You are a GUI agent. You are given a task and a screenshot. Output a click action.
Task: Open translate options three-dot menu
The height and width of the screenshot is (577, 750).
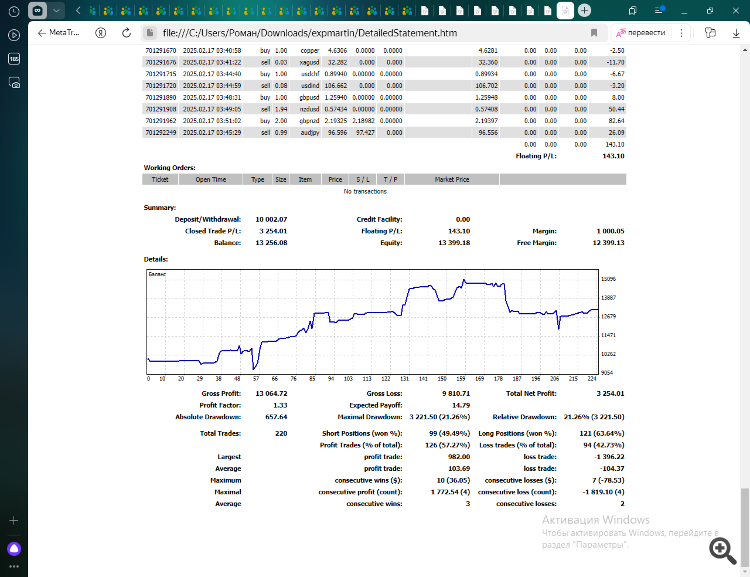click(x=681, y=33)
